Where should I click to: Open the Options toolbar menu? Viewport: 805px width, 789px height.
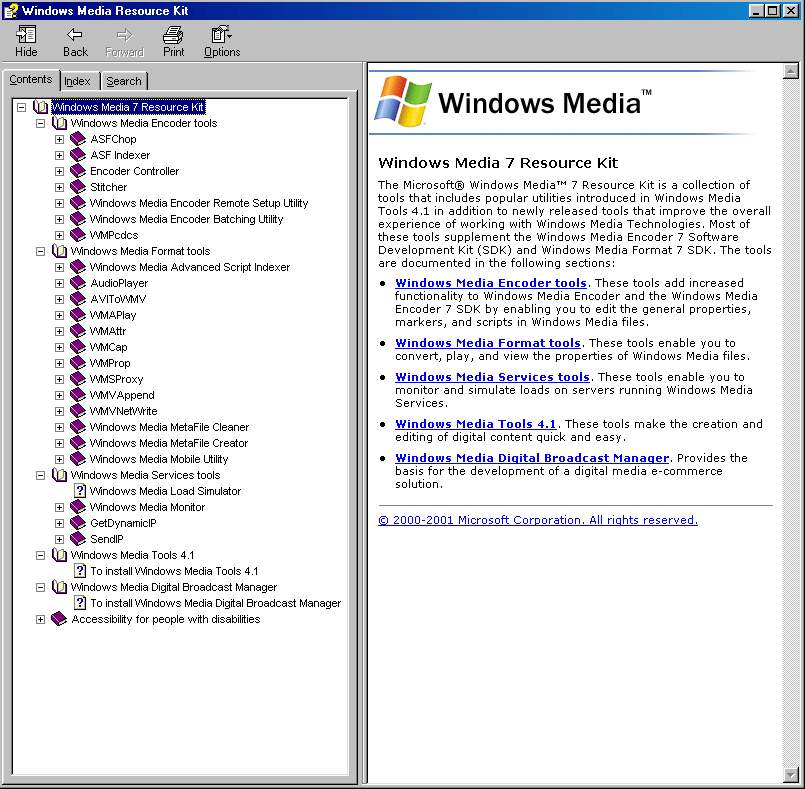pos(222,41)
